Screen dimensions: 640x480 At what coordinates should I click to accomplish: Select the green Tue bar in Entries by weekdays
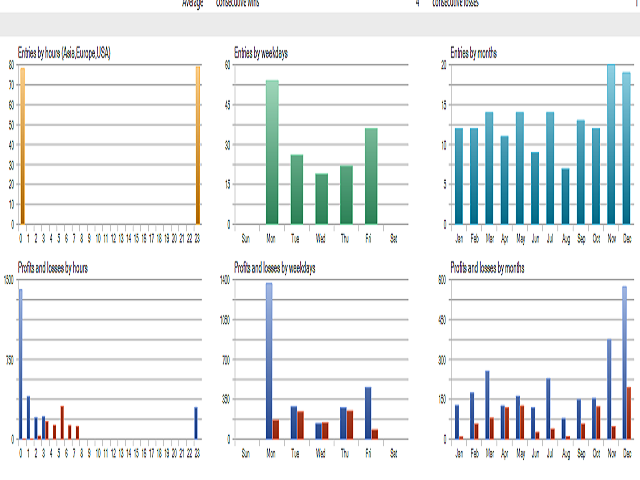tap(297, 189)
